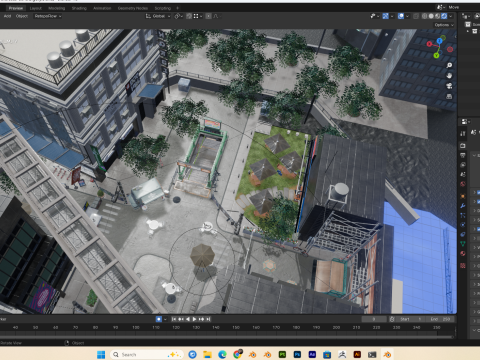This screenshot has height=360, width=480.
Task: Open the Object properties tab icon
Action: (463, 196)
